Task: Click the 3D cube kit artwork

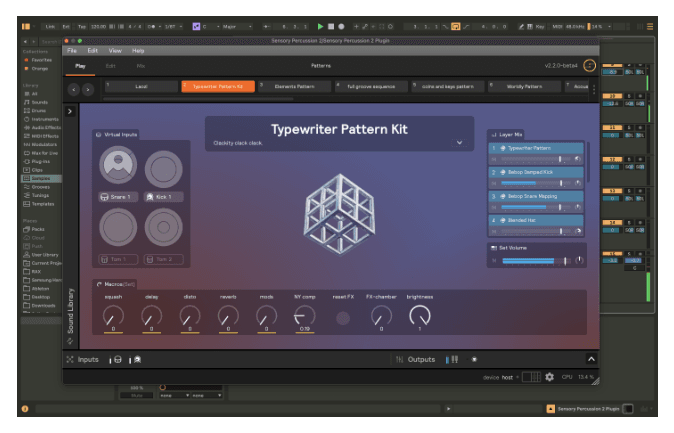Action: pos(340,214)
